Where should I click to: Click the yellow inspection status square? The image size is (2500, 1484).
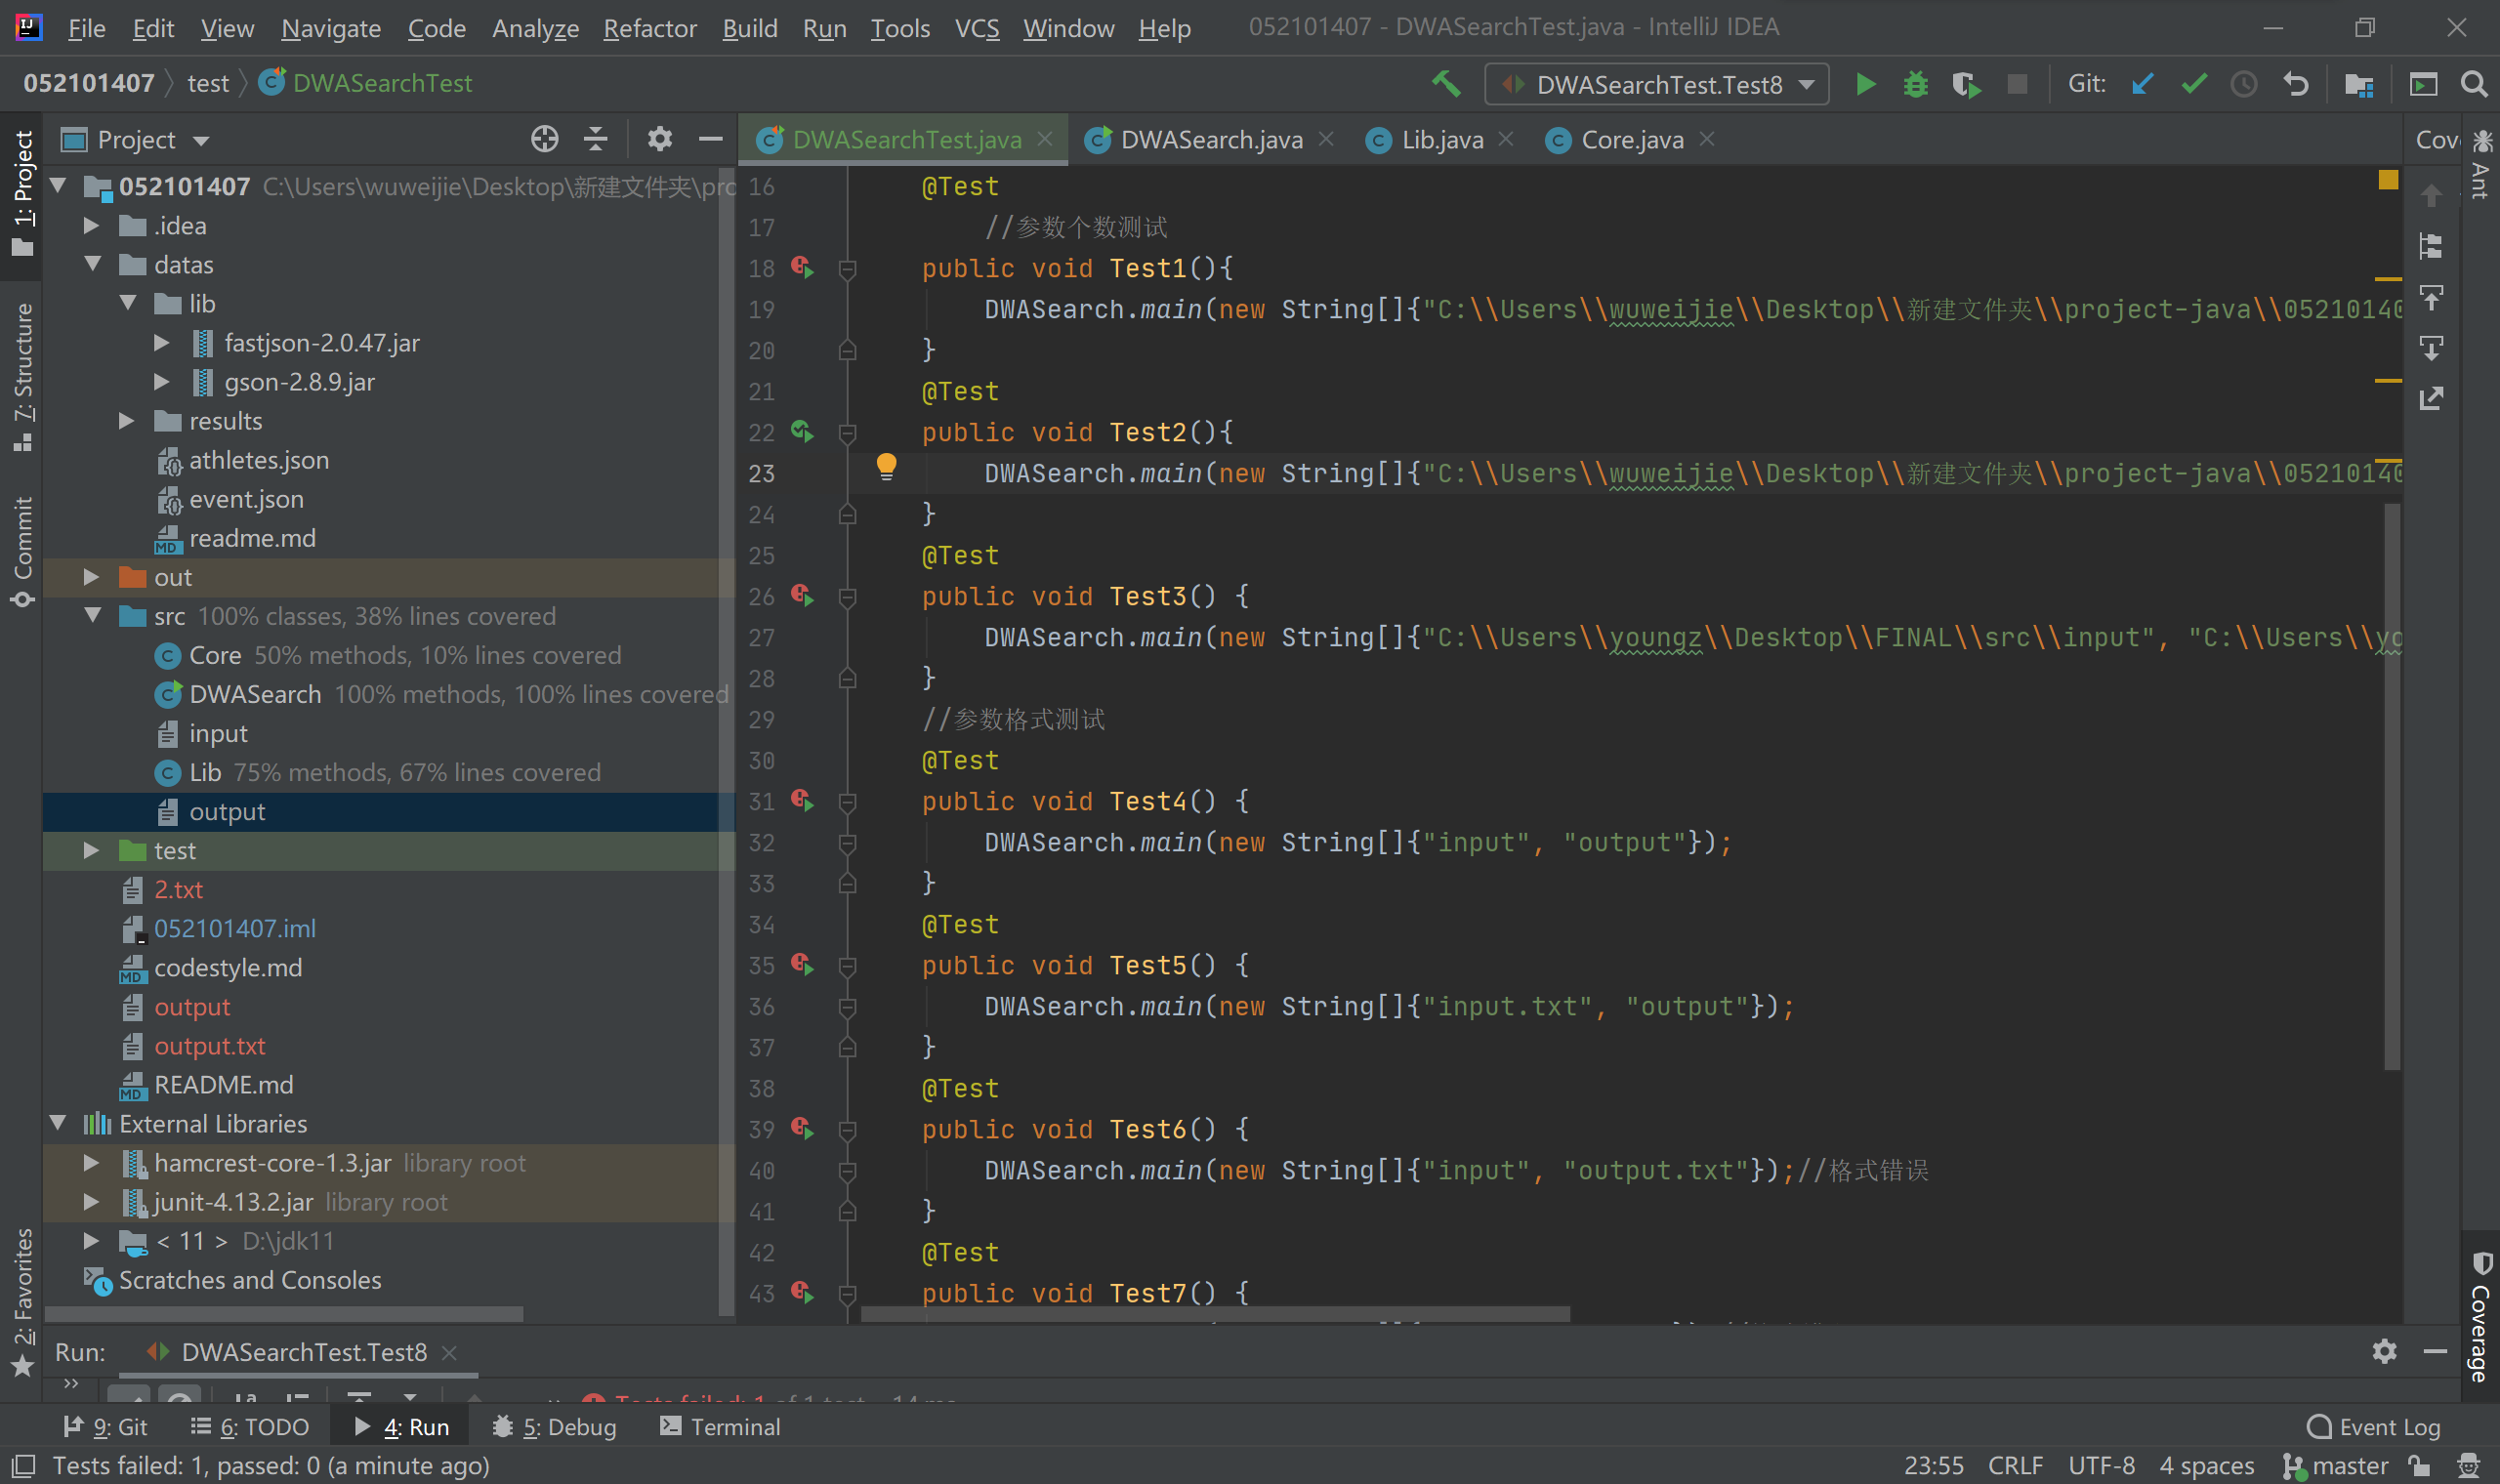tap(2388, 180)
